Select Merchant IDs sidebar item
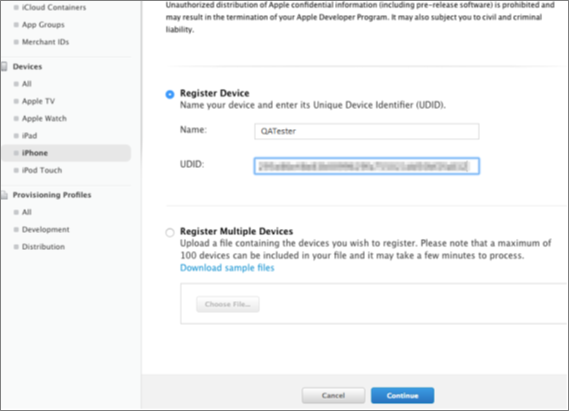This screenshot has height=411, width=569. (x=45, y=42)
